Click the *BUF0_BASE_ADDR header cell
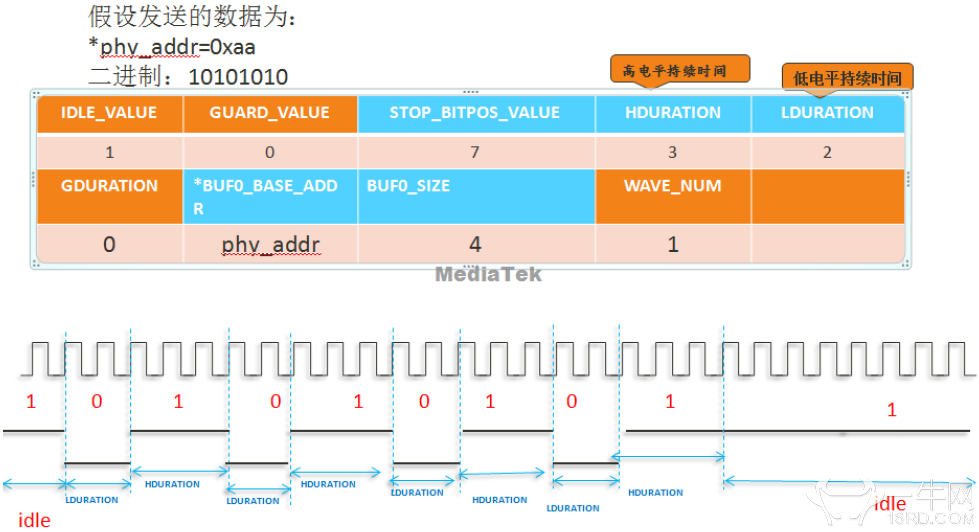Screen dimensions: 979x532 pos(270,196)
